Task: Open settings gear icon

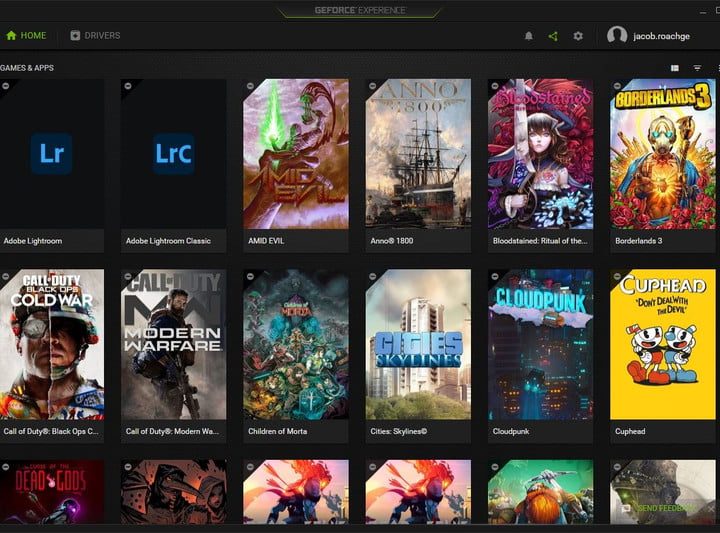Action: (578, 36)
